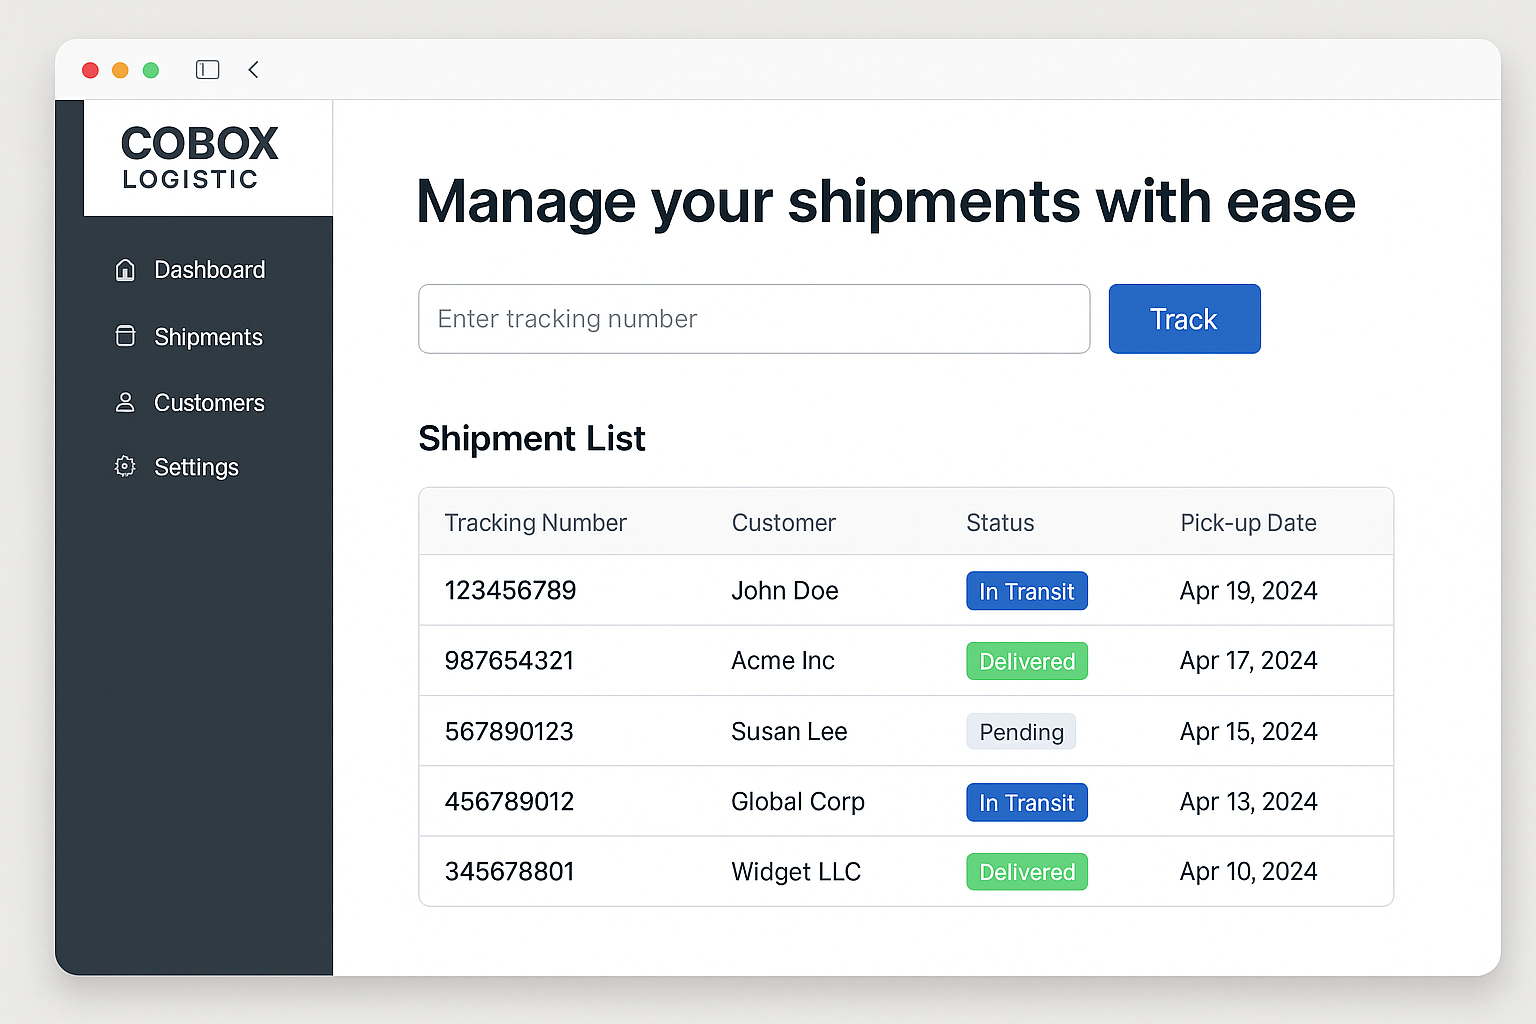Click the Shipment List heading
The height and width of the screenshot is (1024, 1536).
(x=531, y=438)
